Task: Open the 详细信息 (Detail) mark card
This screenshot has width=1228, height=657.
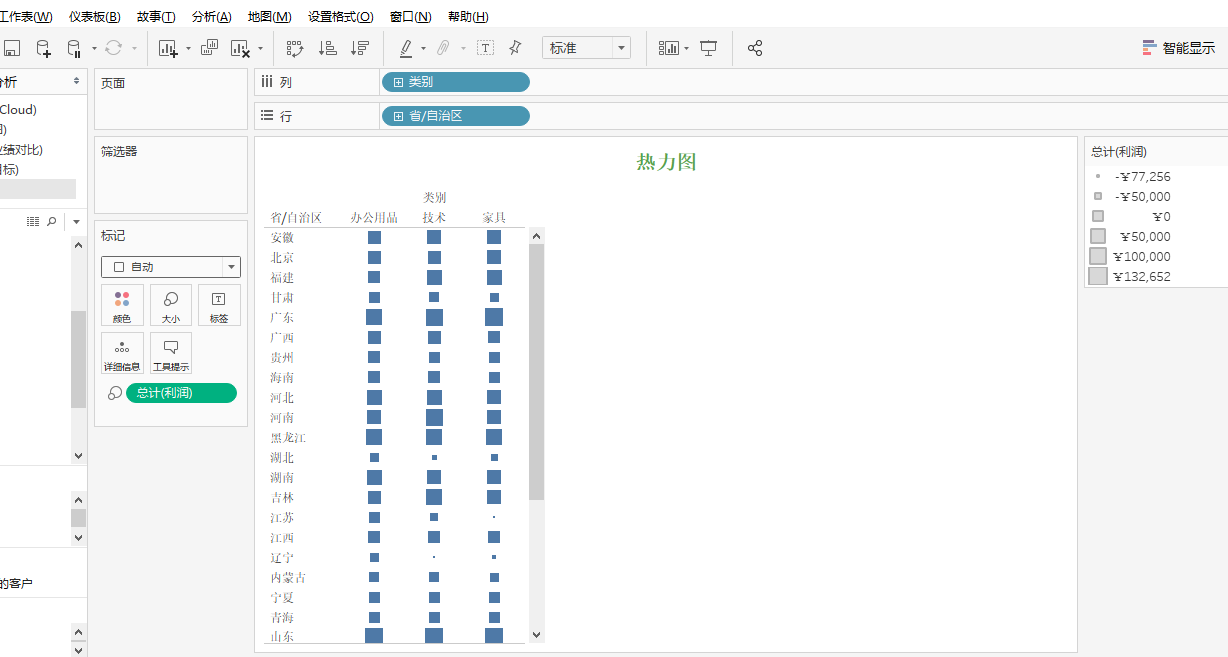Action: click(122, 353)
